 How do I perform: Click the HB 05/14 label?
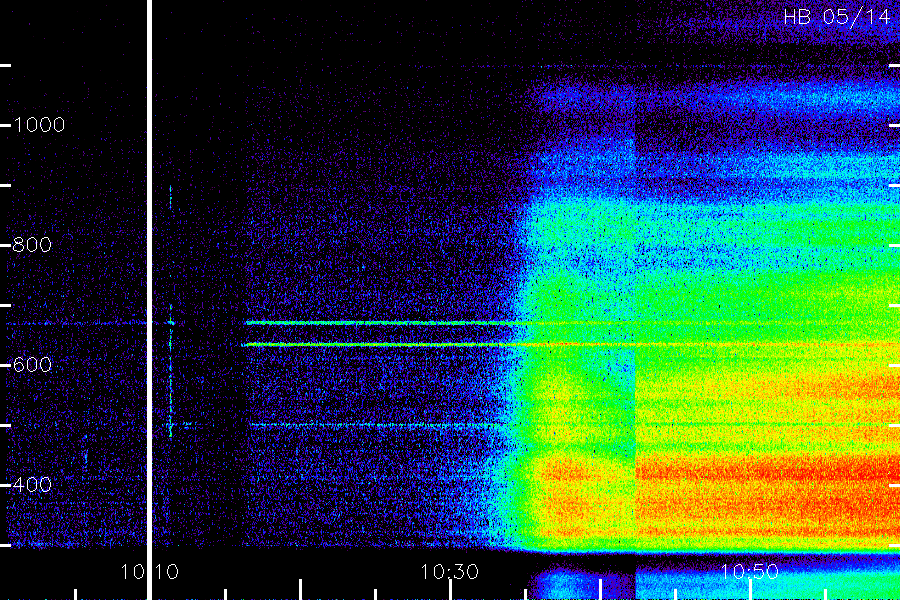[836, 17]
